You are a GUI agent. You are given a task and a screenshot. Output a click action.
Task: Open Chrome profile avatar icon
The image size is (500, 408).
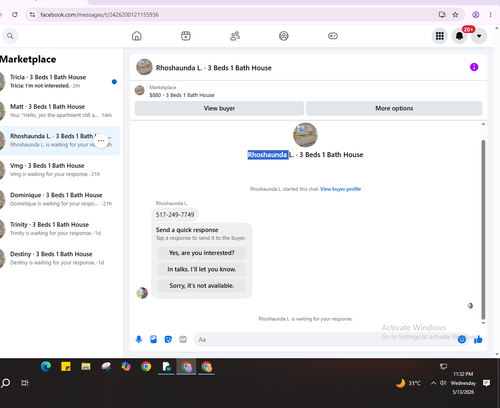(476, 14)
